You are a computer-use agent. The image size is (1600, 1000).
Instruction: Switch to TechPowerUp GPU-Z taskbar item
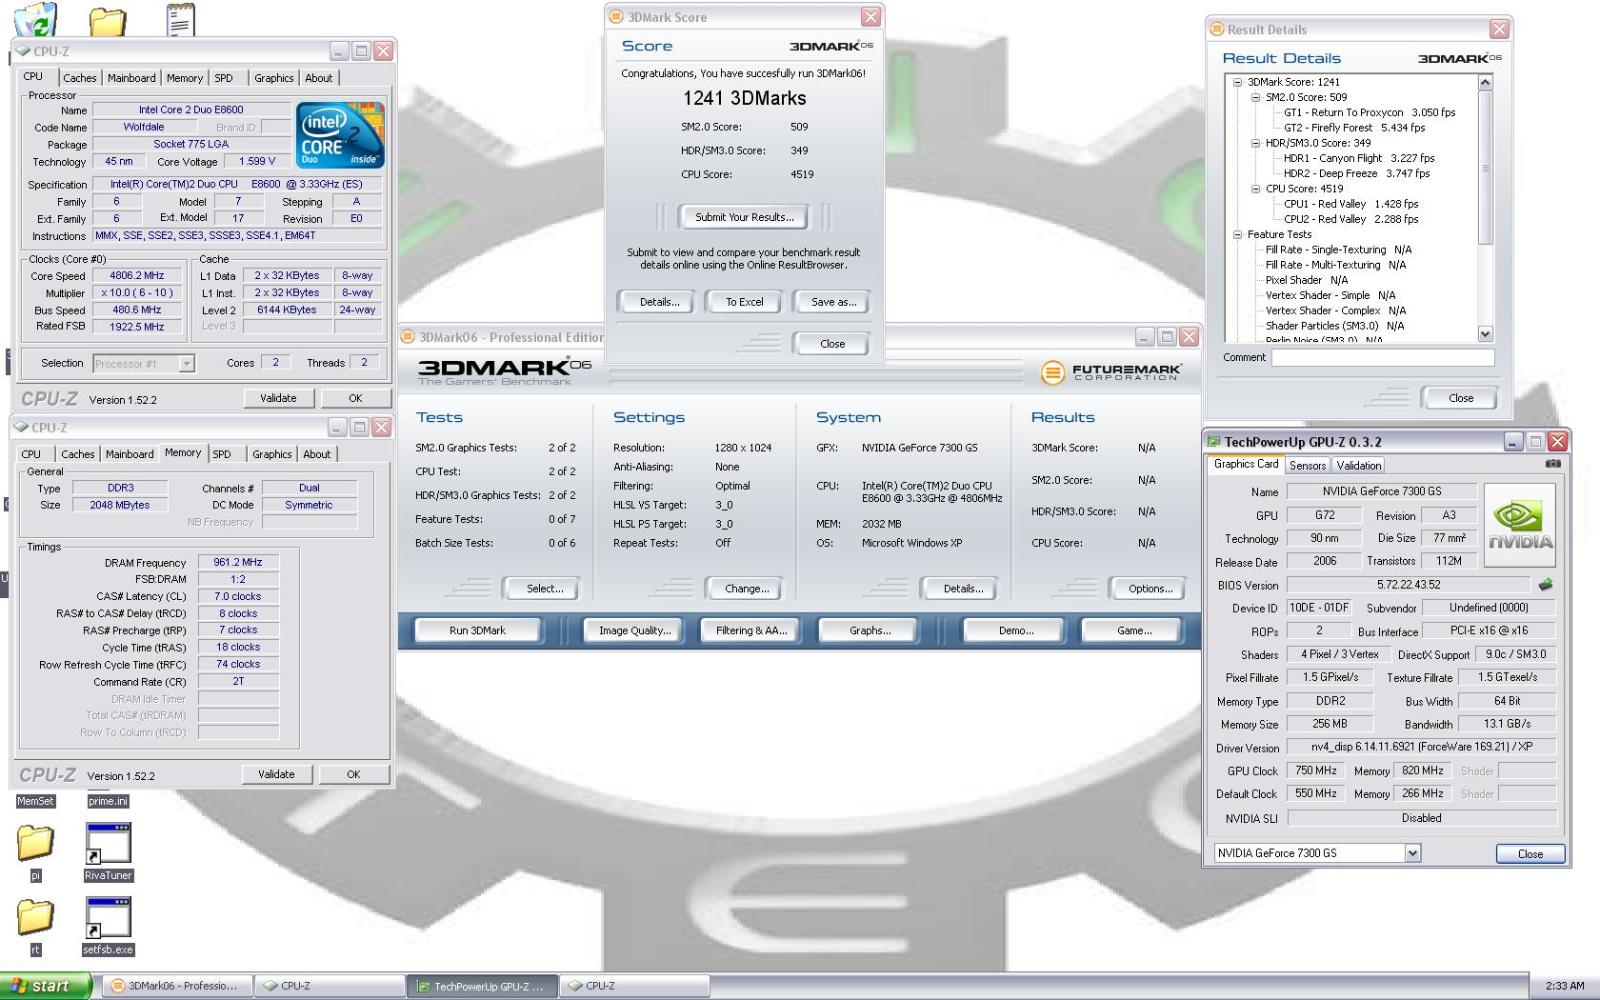pos(482,986)
